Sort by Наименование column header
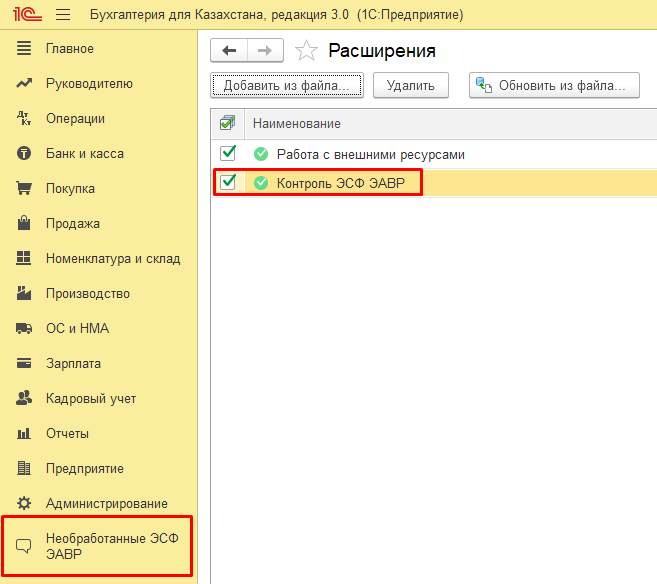The height and width of the screenshot is (584, 657). pyautogui.click(x=296, y=123)
